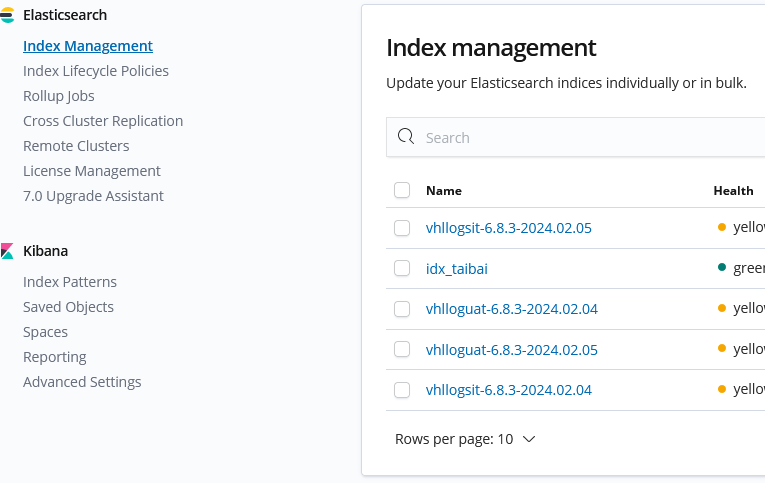
Task: Open Index Lifecycle Policies
Action: 96,71
